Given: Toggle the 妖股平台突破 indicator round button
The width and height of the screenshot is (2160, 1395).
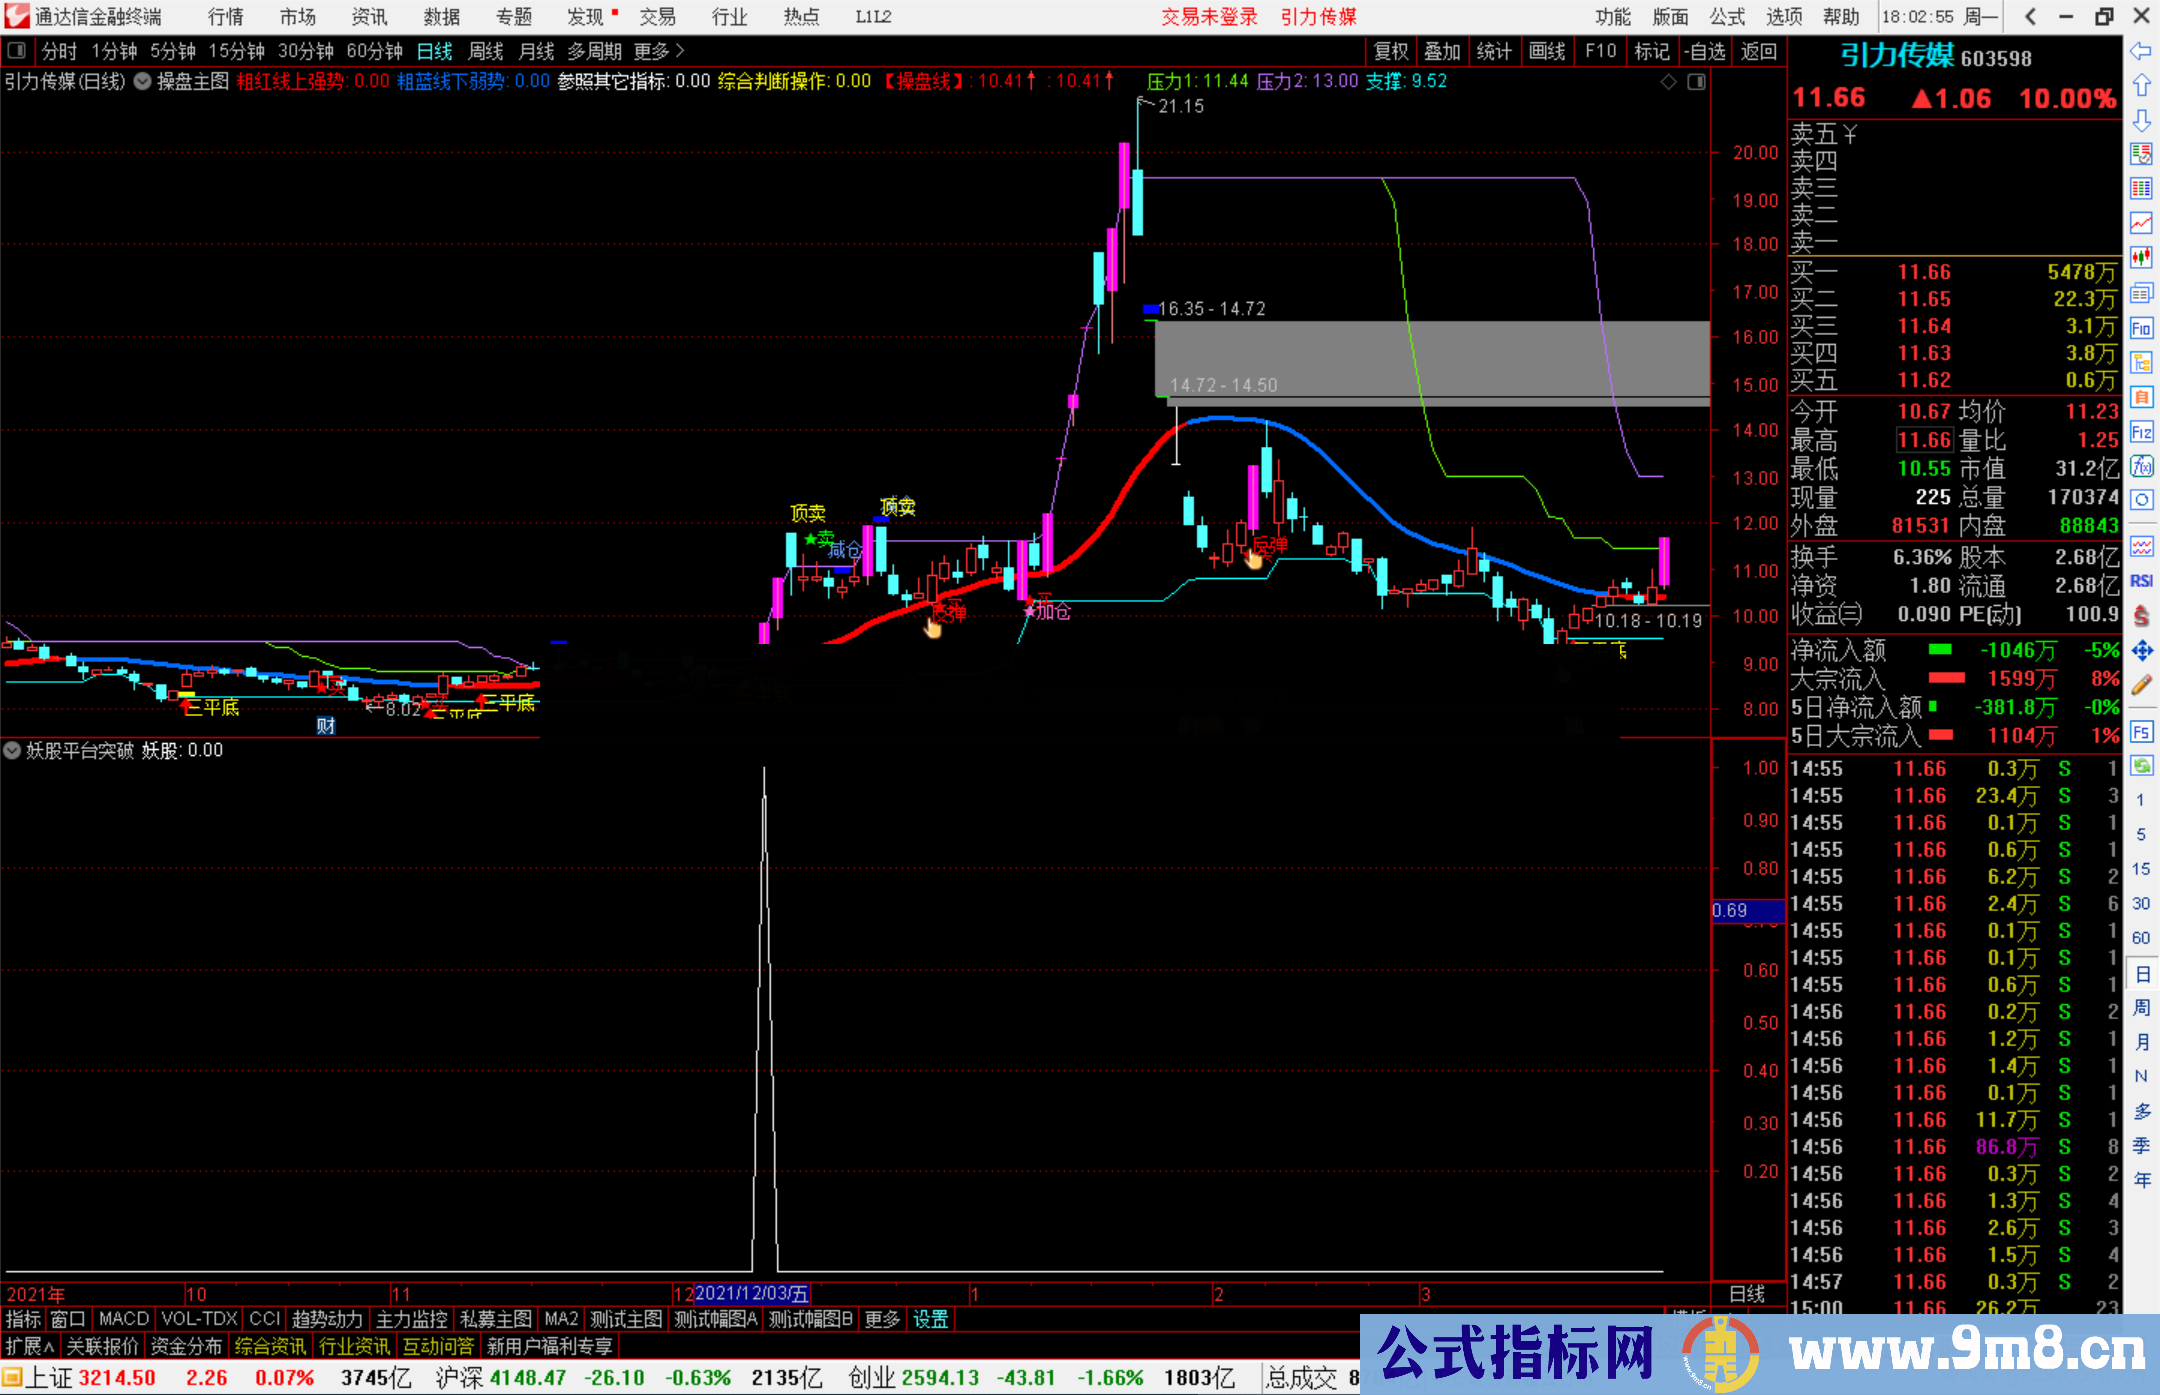Looking at the screenshot, I should click(x=12, y=750).
